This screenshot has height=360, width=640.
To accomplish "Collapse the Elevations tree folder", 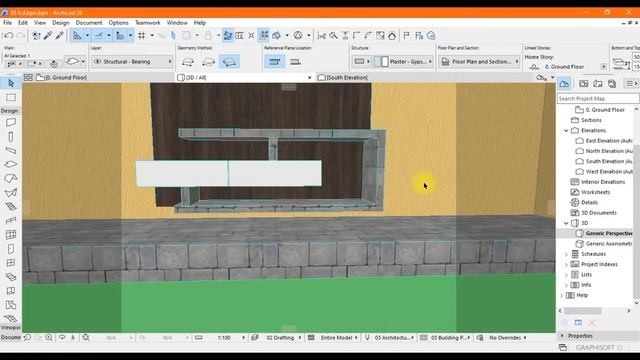I will tap(566, 131).
